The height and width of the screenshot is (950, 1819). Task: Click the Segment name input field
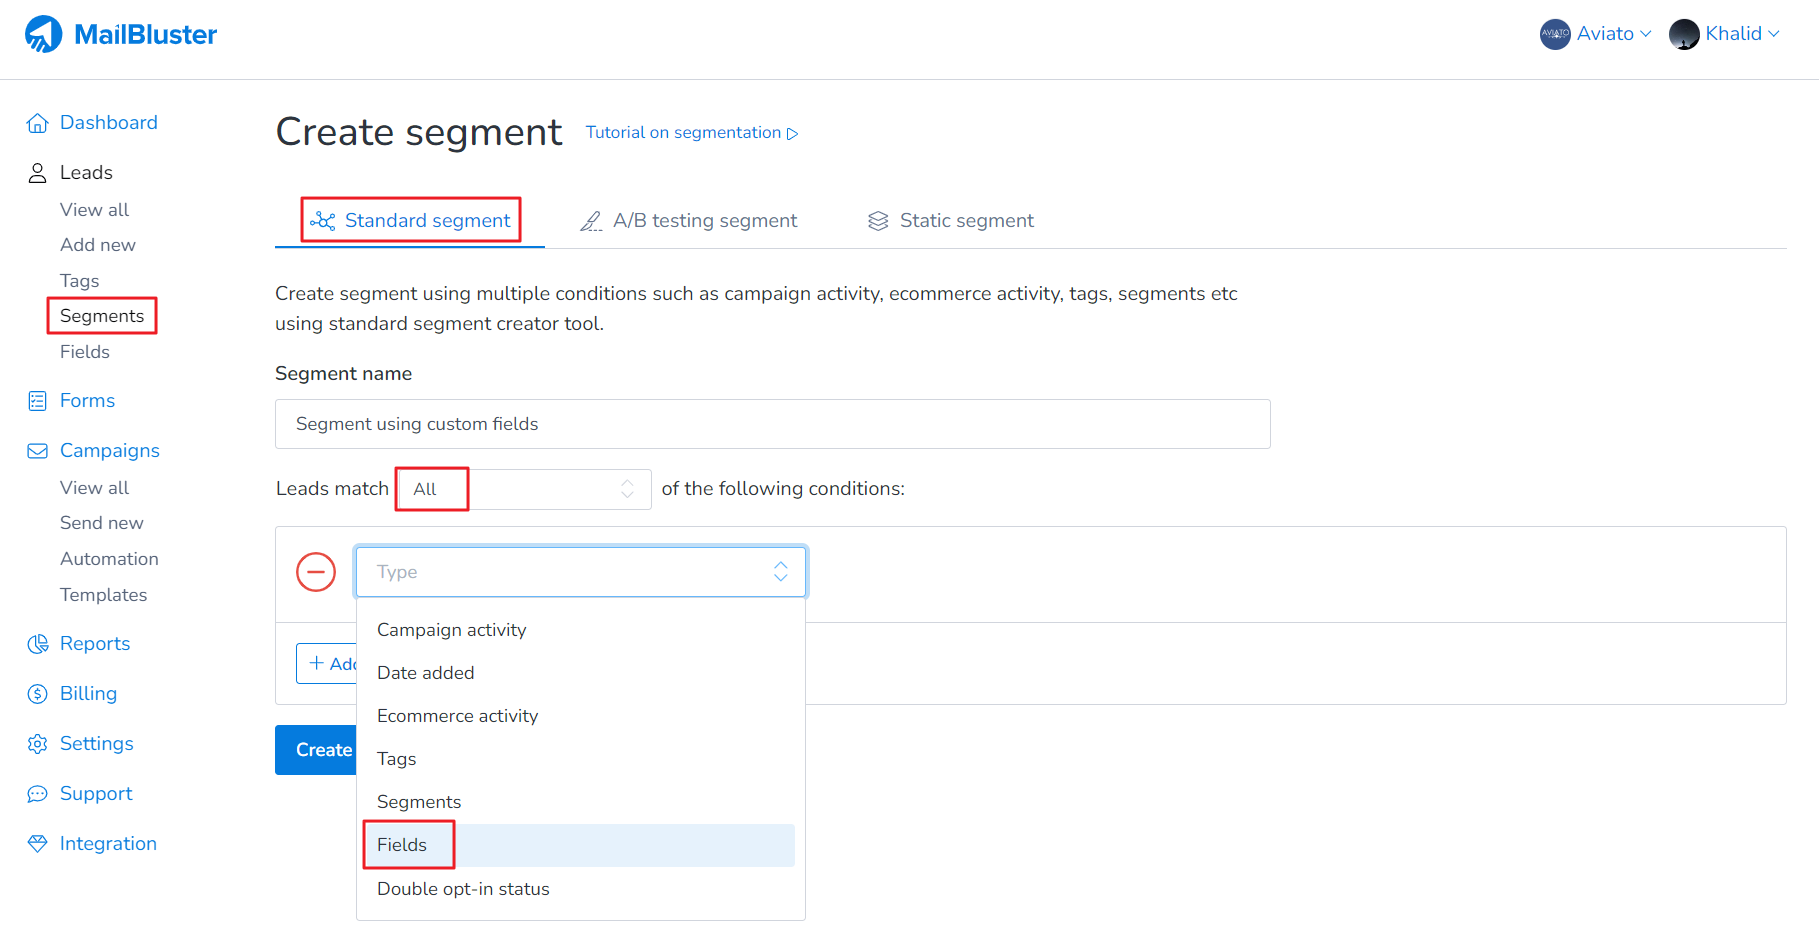[x=772, y=423]
